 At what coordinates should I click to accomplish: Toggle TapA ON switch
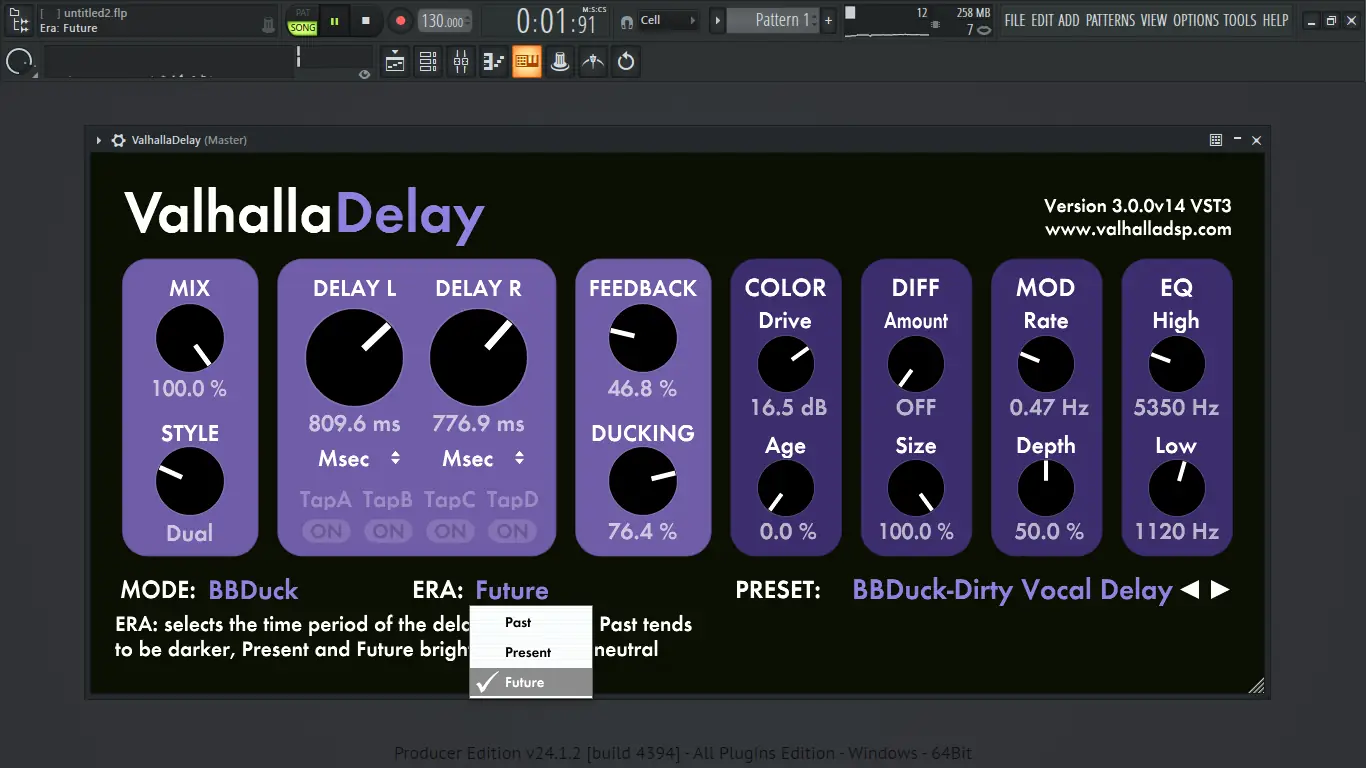coord(327,531)
